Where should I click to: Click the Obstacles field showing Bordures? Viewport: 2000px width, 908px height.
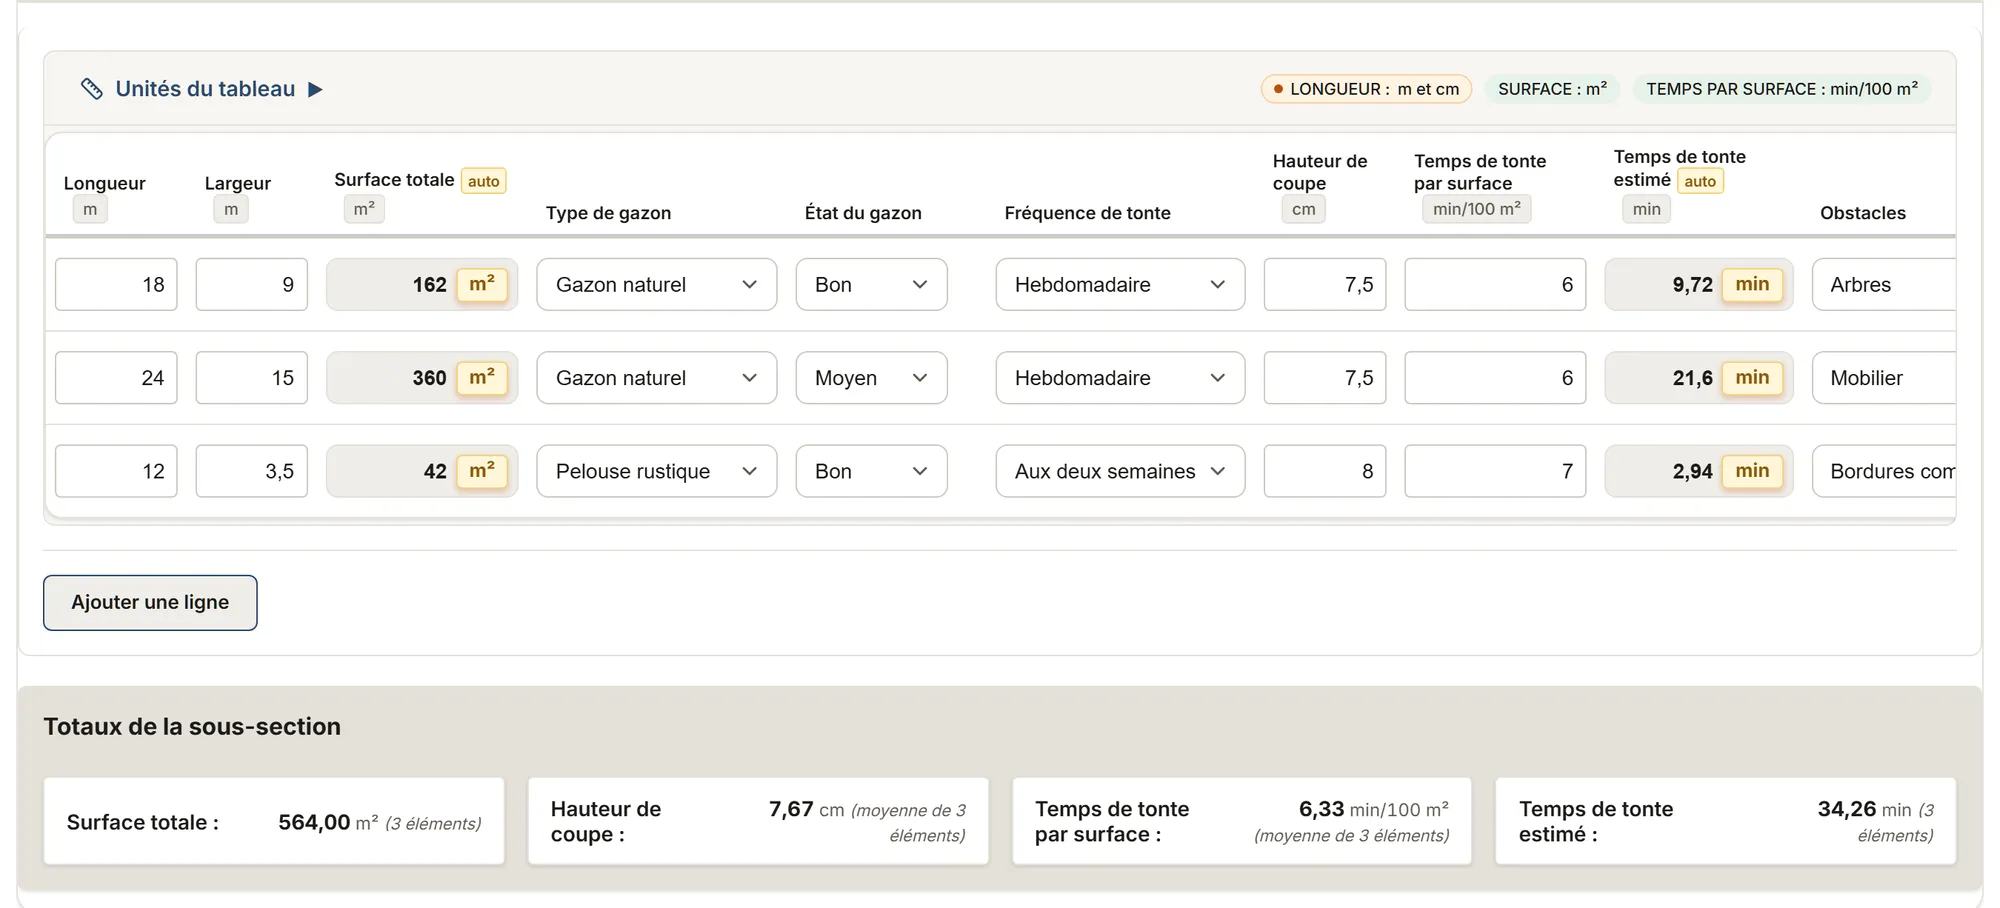(x=1884, y=471)
